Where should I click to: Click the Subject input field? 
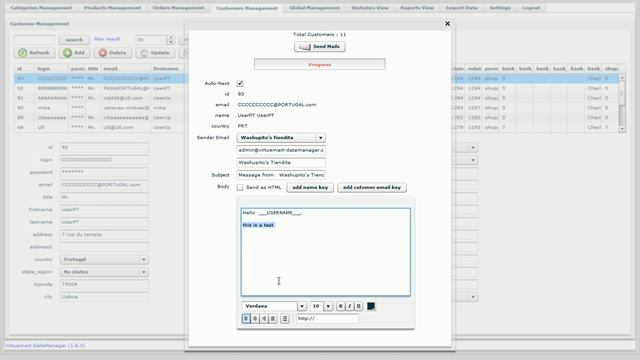click(x=281, y=175)
